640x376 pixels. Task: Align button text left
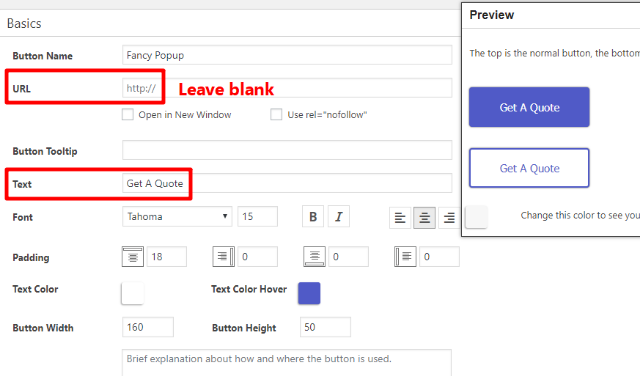[400, 218]
